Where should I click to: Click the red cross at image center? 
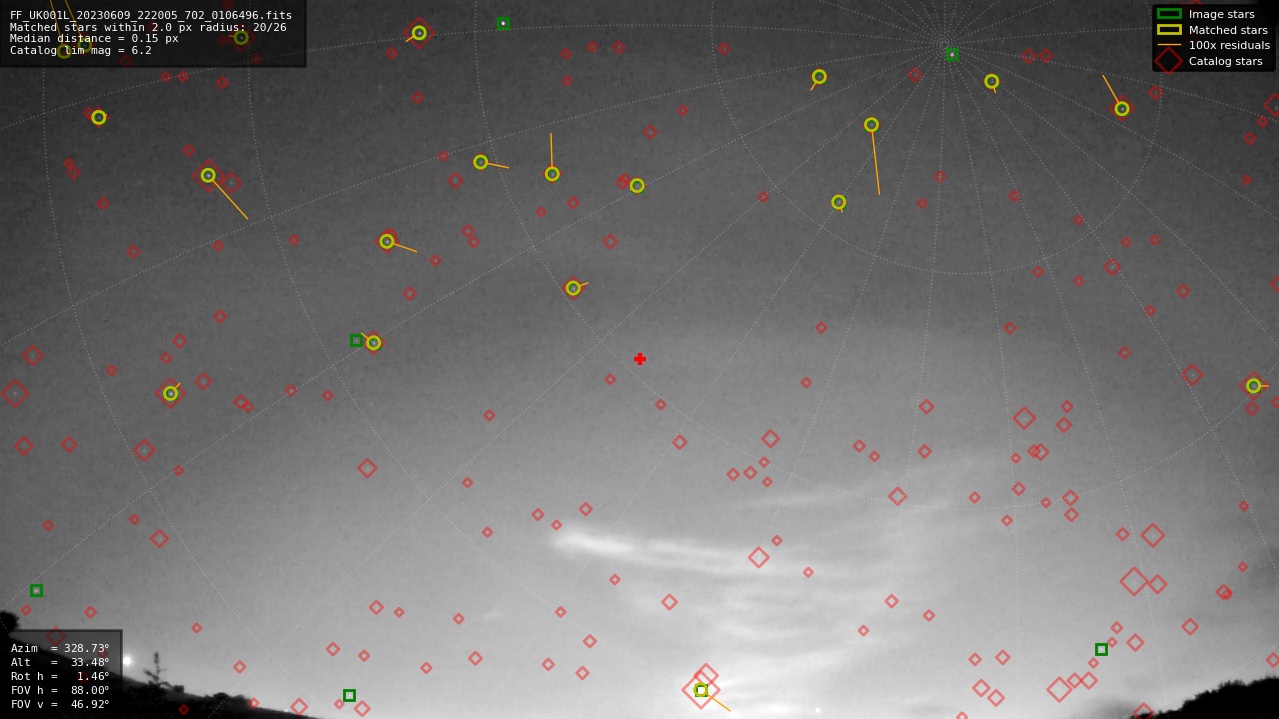(x=640, y=359)
